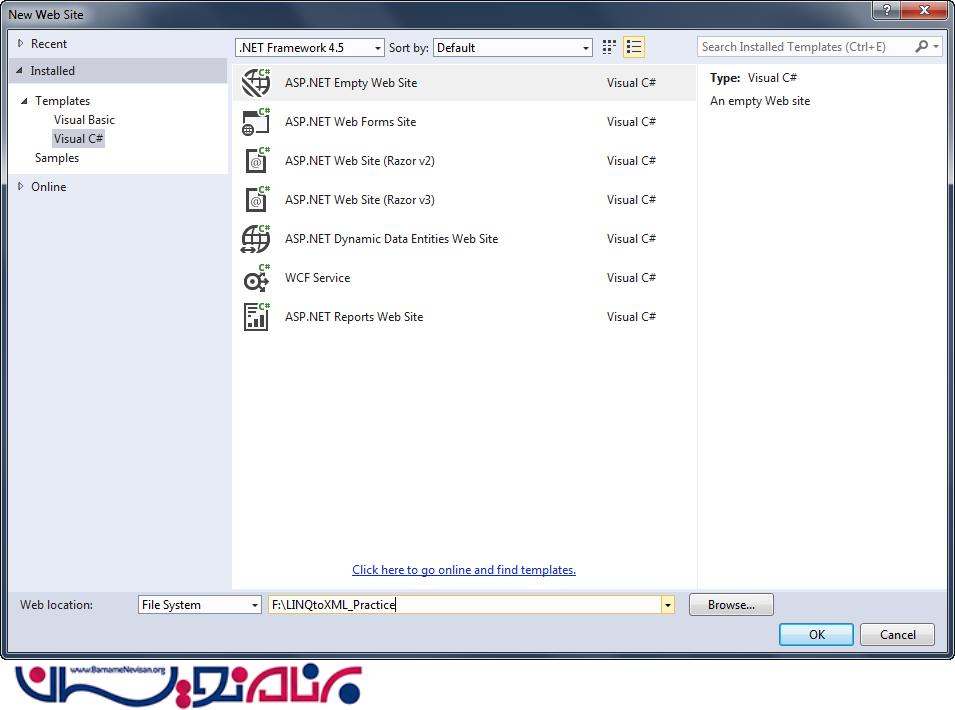Select ASP.NET Empty Web Site template name
This screenshot has width=955, height=710.
[x=351, y=83]
